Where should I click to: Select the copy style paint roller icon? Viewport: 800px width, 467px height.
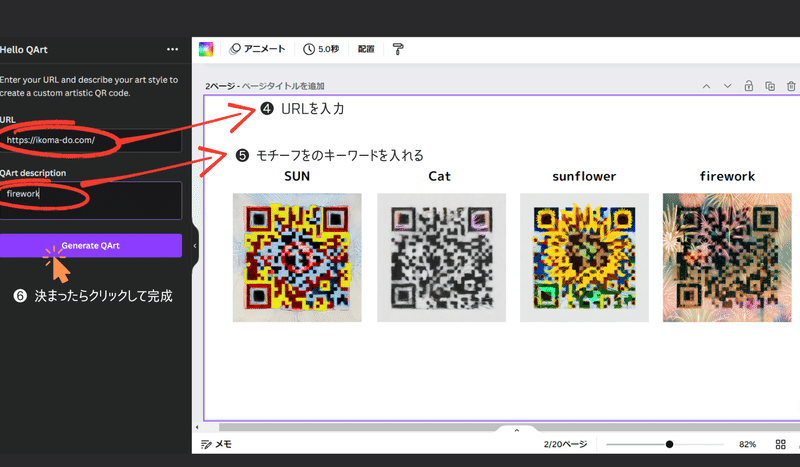click(398, 49)
